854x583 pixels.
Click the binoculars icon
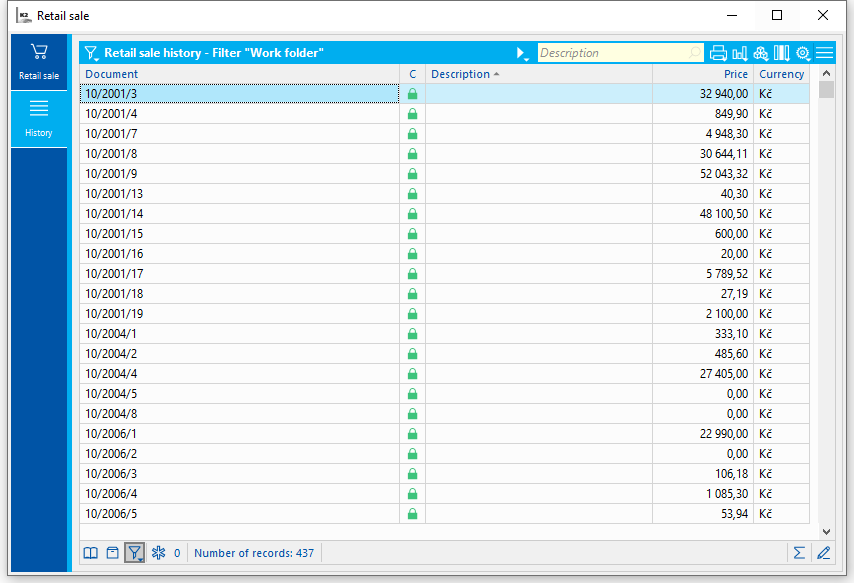(x=761, y=53)
